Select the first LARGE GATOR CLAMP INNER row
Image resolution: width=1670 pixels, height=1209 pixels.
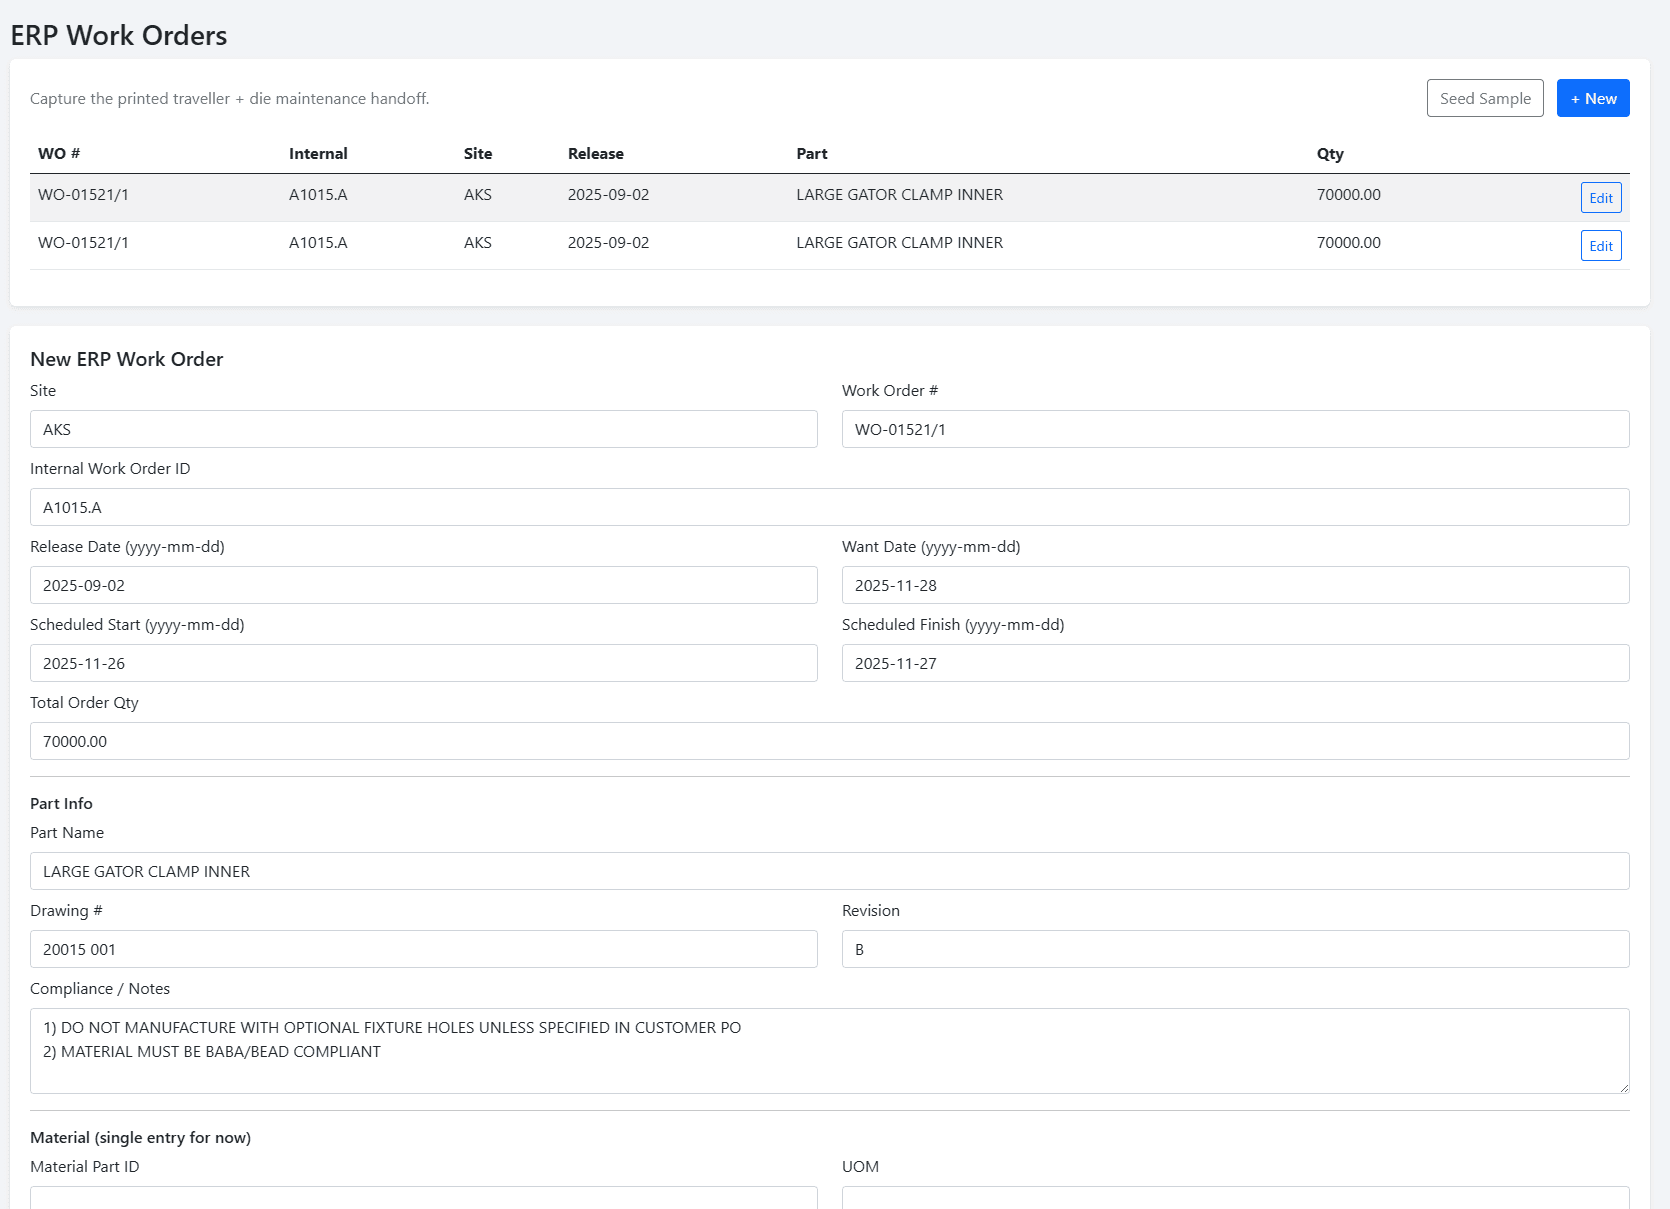[899, 195]
